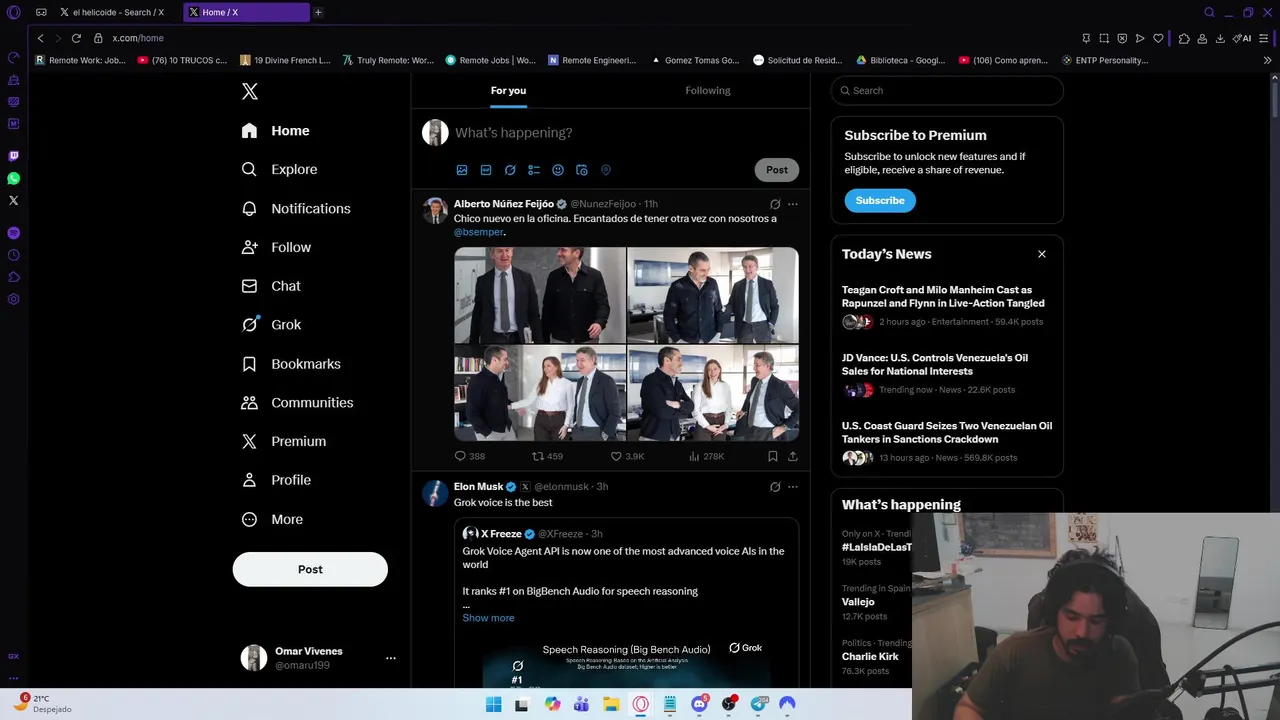
Task: Click the grey Post button in the composer
Action: click(777, 170)
